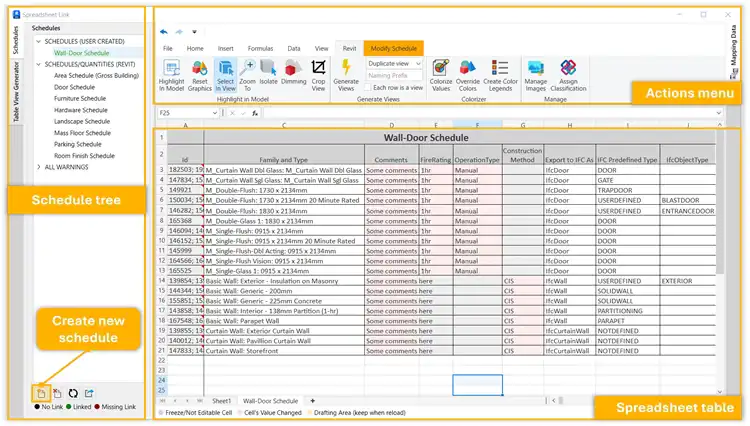Select Furniture Schedule in the tree
Image resolution: width=750 pixels, height=426 pixels.
(80, 98)
